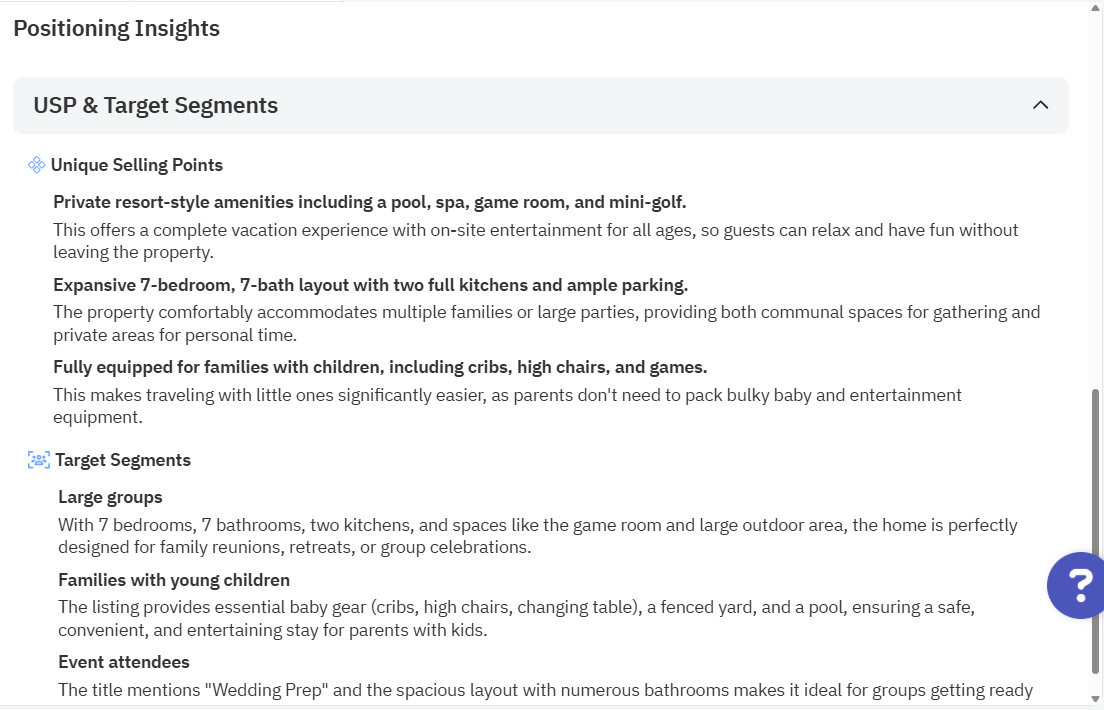This screenshot has width=1104, height=710.
Task: Select the Large groups segment title
Action: tap(110, 497)
